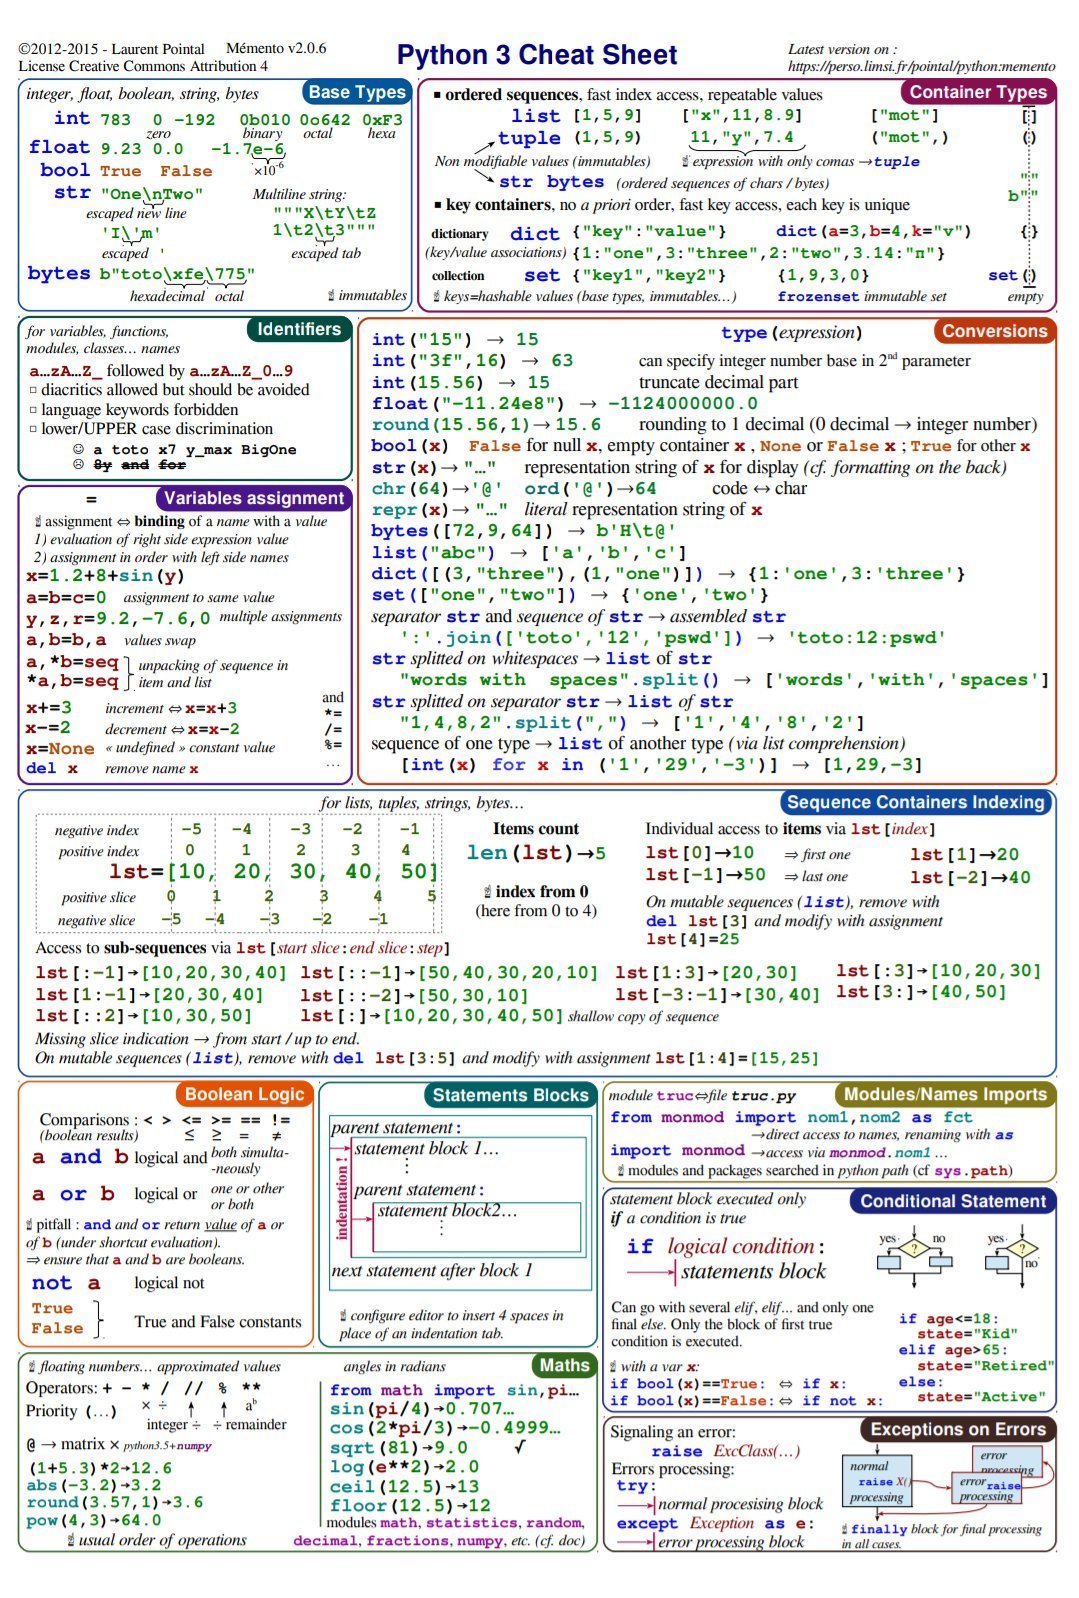Select the state="Retired" line
This screenshot has width=1079, height=1598.
pos(985,1366)
